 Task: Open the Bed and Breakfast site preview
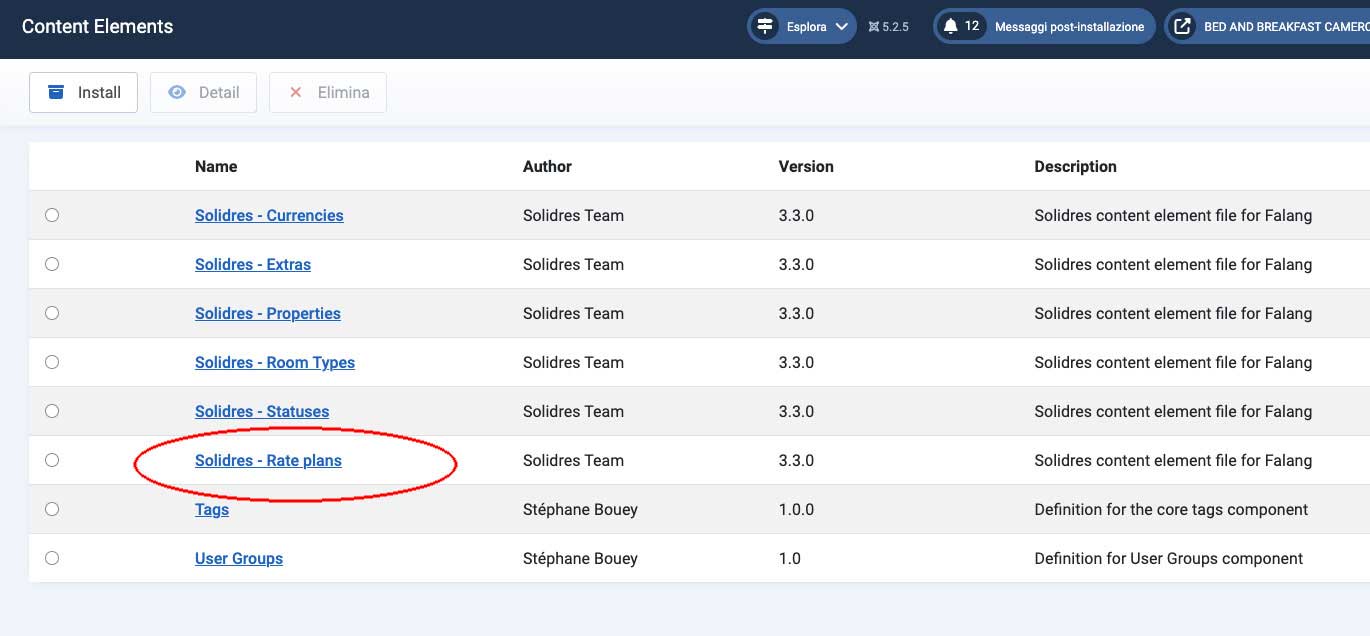pyautogui.click(x=1284, y=27)
